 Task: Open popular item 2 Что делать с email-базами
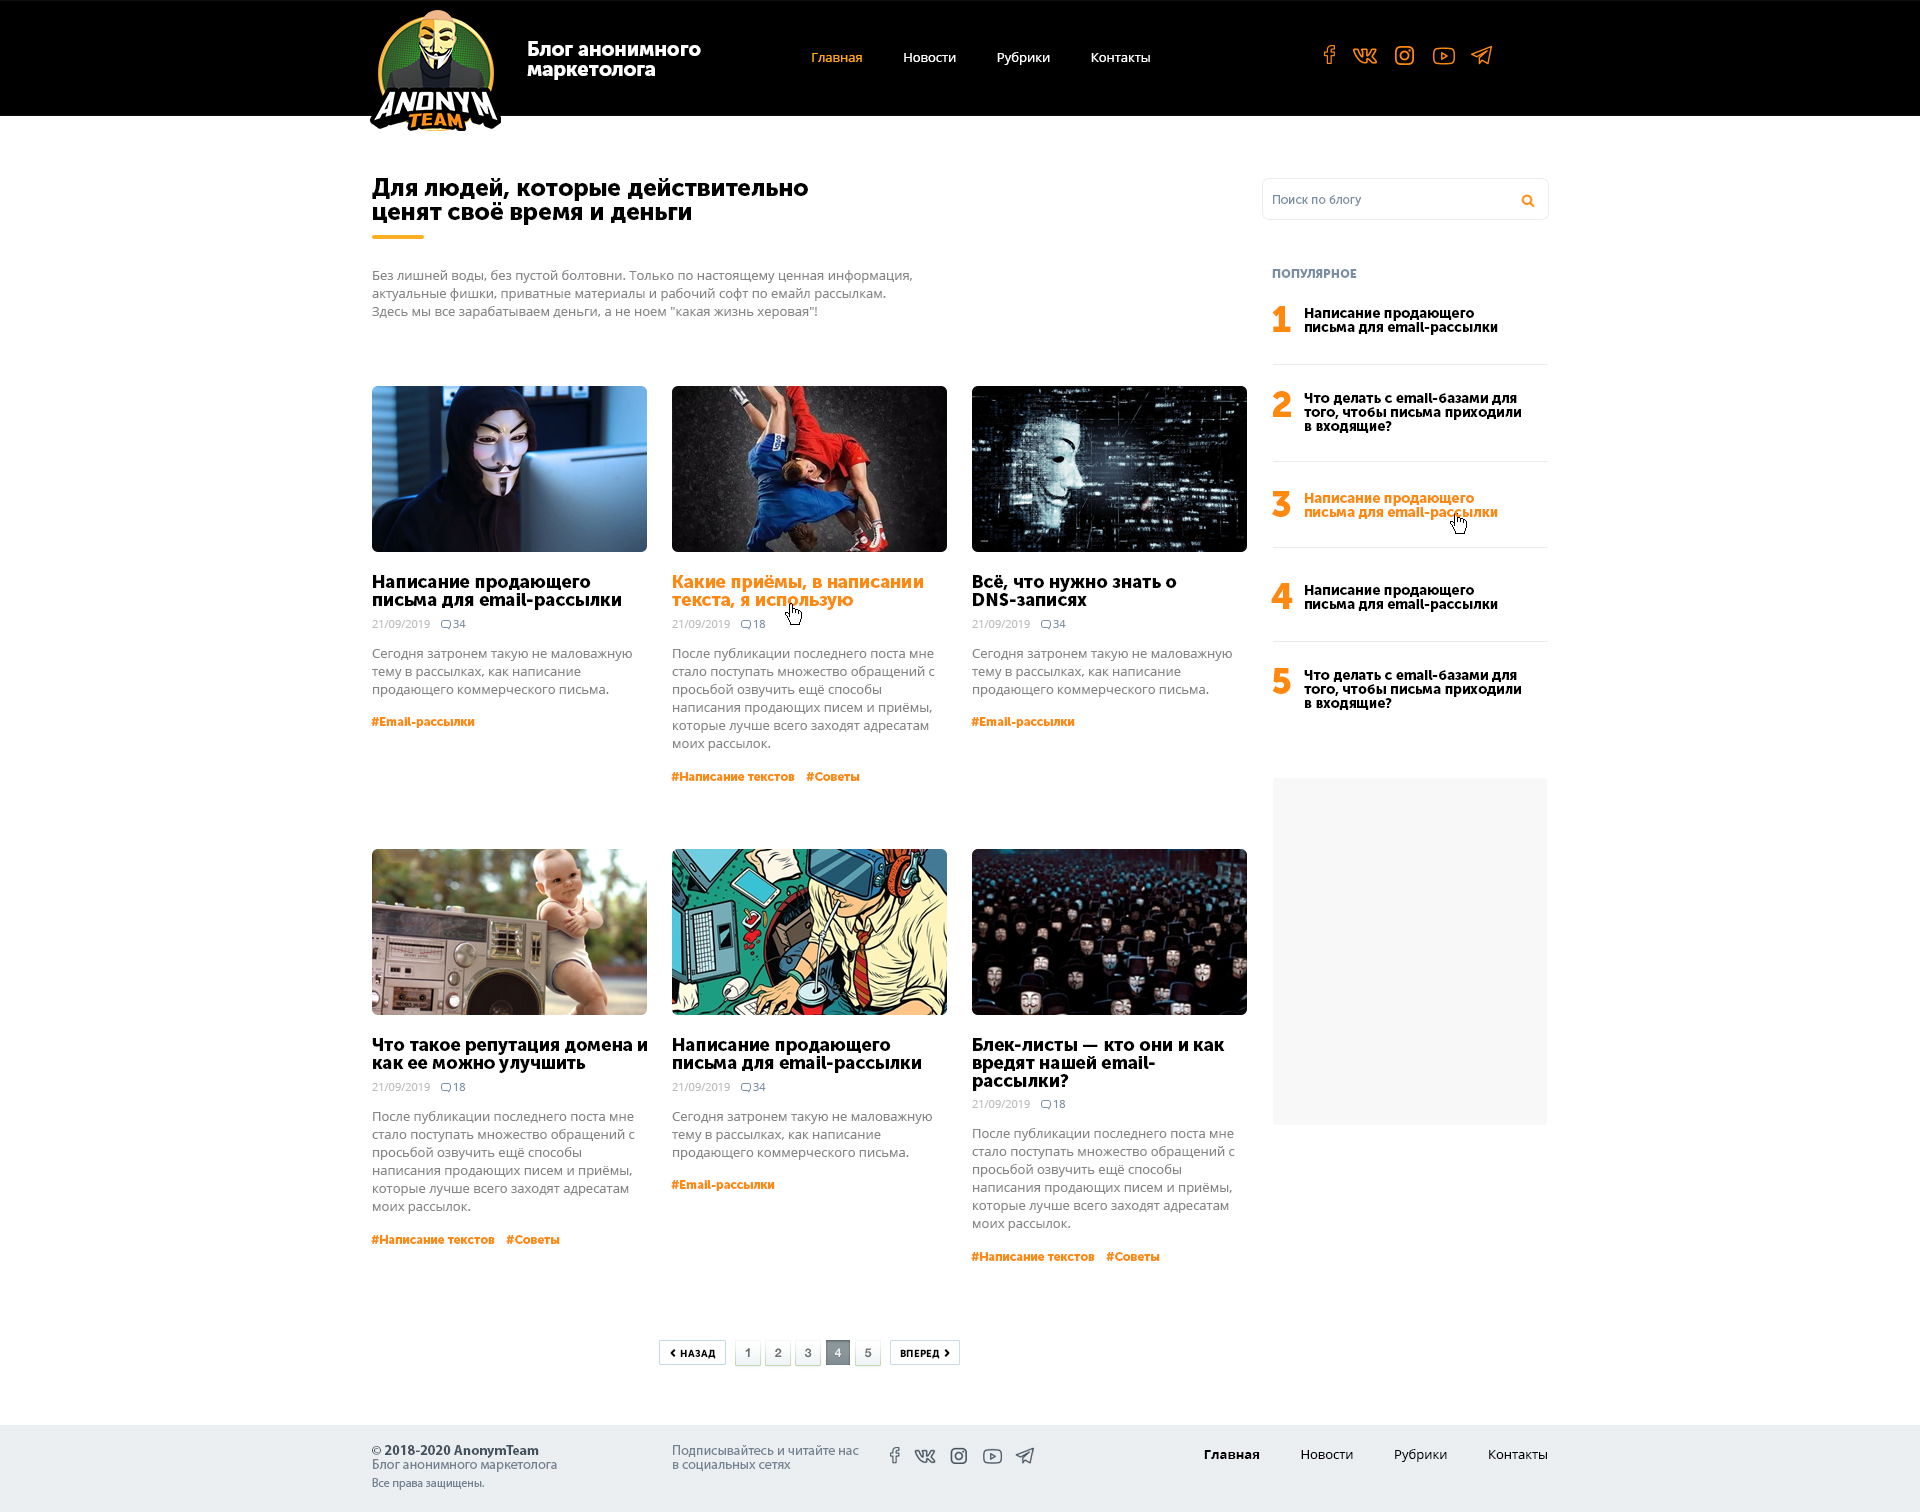pyautogui.click(x=1412, y=412)
